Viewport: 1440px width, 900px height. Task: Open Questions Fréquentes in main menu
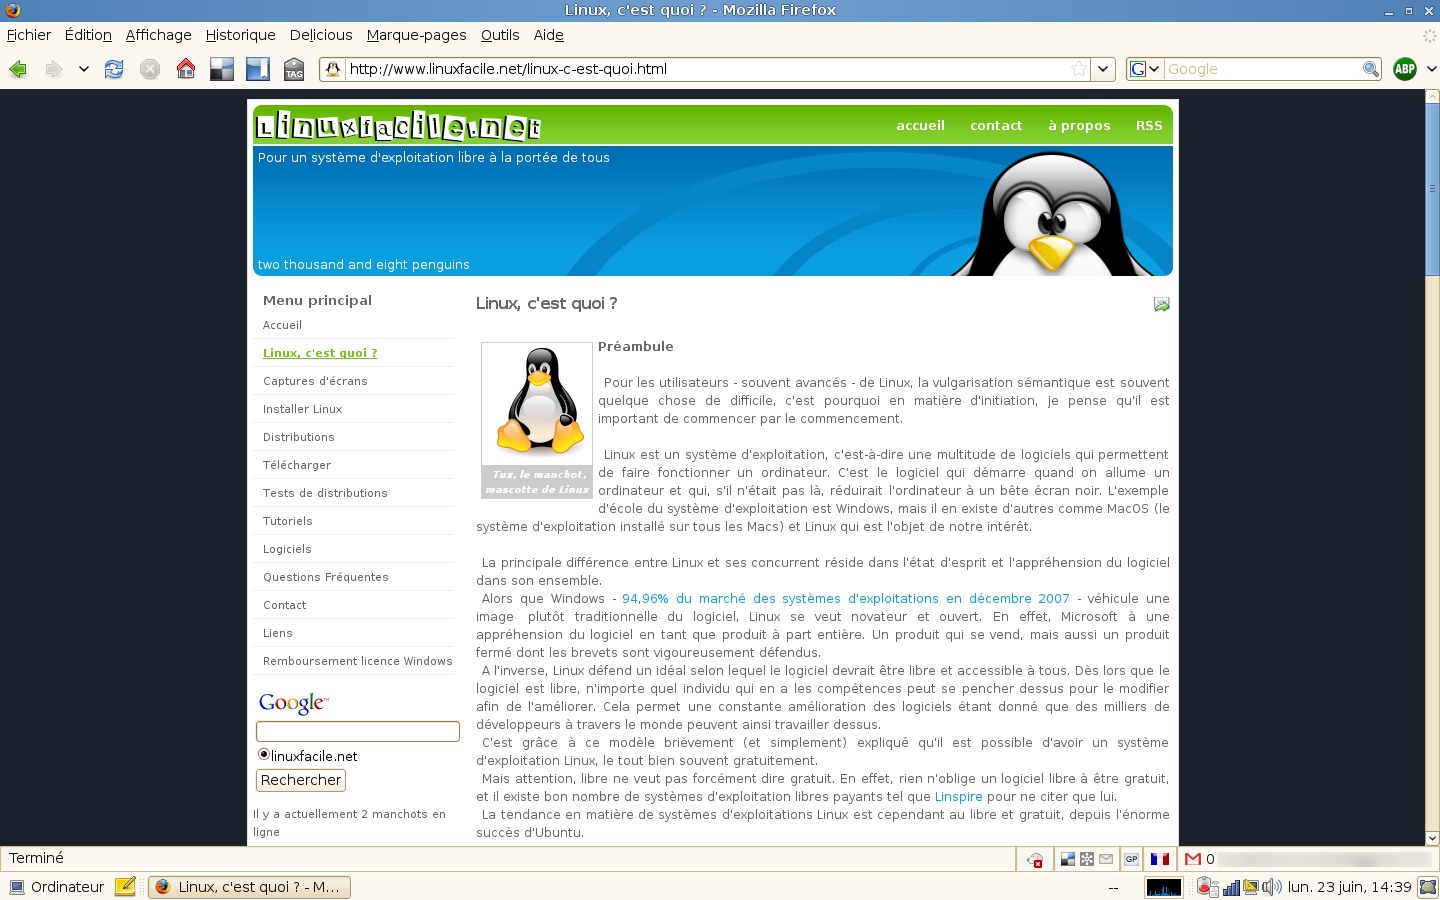pos(325,577)
